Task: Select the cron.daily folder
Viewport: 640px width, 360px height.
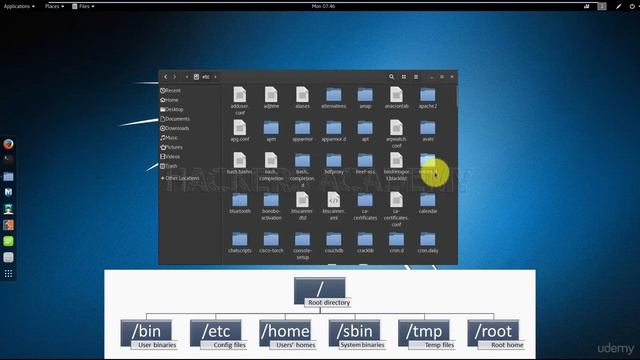Action: [428, 243]
